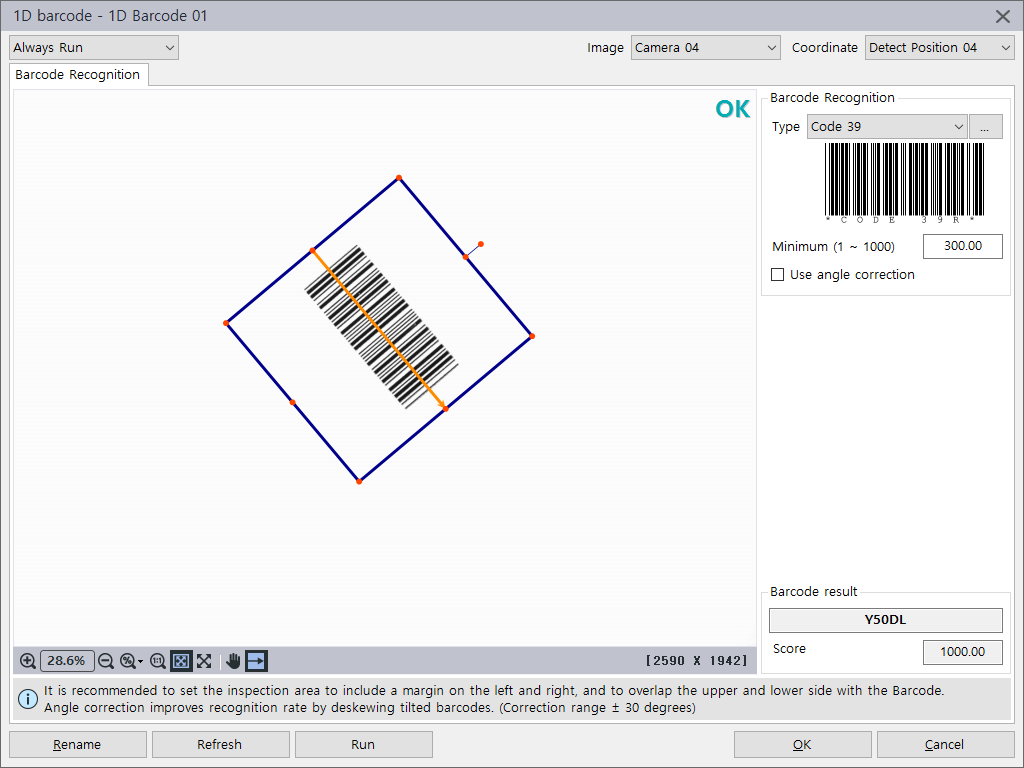Viewport: 1024px width, 768px height.
Task: Click the top corner handle of the region
Action: [399, 178]
